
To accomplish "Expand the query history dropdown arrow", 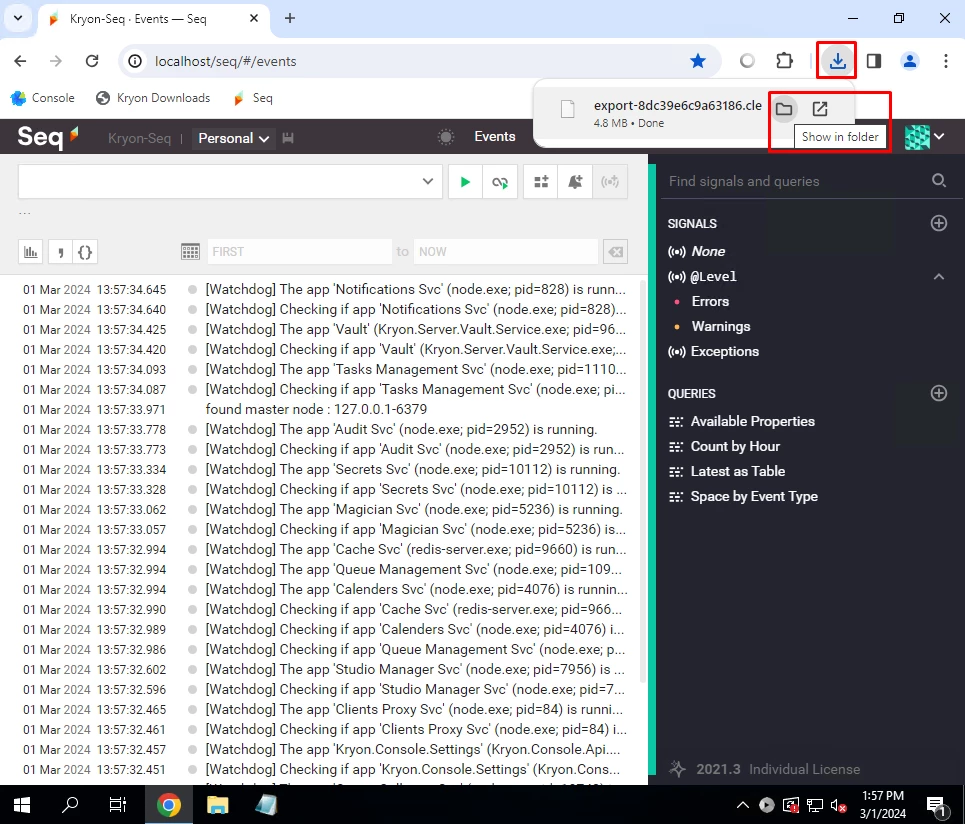I will pyautogui.click(x=428, y=182).
